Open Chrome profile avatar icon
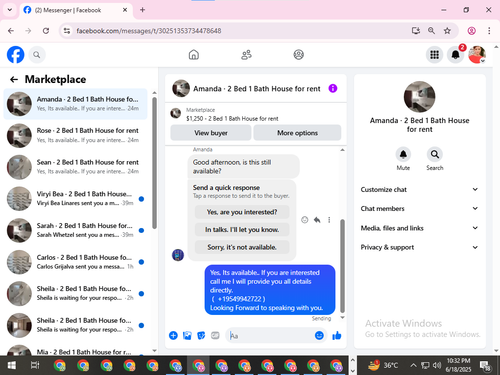 (x=471, y=31)
